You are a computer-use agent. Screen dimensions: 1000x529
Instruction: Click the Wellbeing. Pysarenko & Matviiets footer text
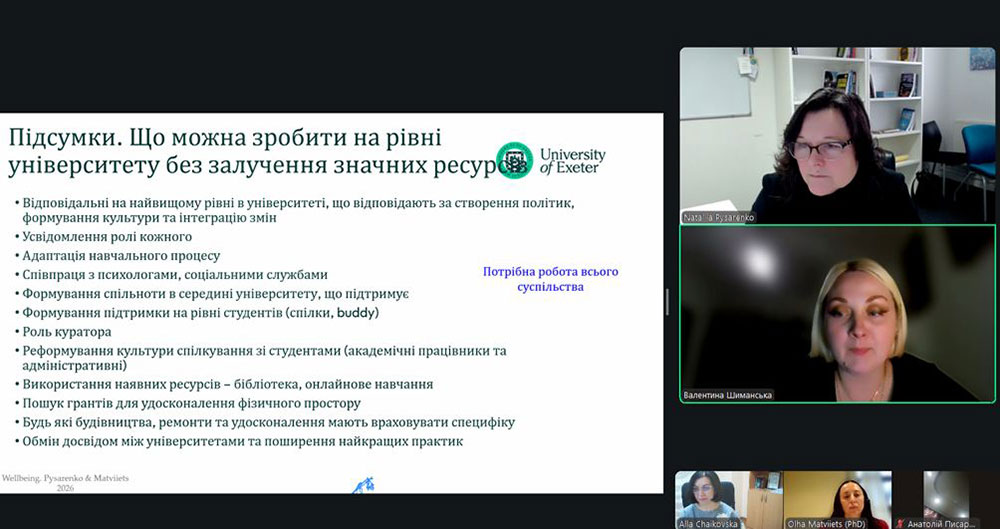point(65,483)
